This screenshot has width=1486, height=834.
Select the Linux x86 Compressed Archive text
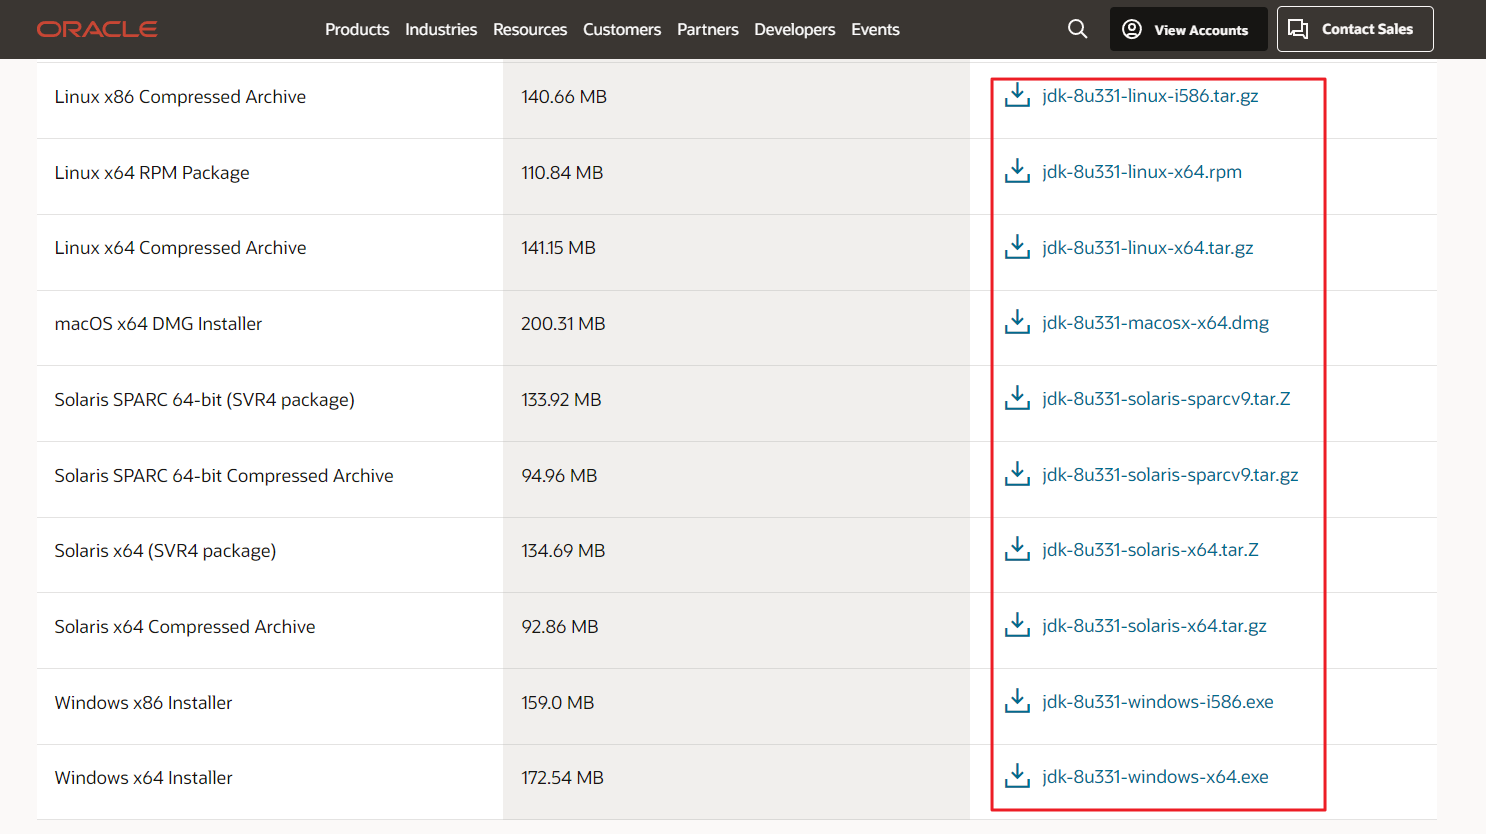point(180,97)
